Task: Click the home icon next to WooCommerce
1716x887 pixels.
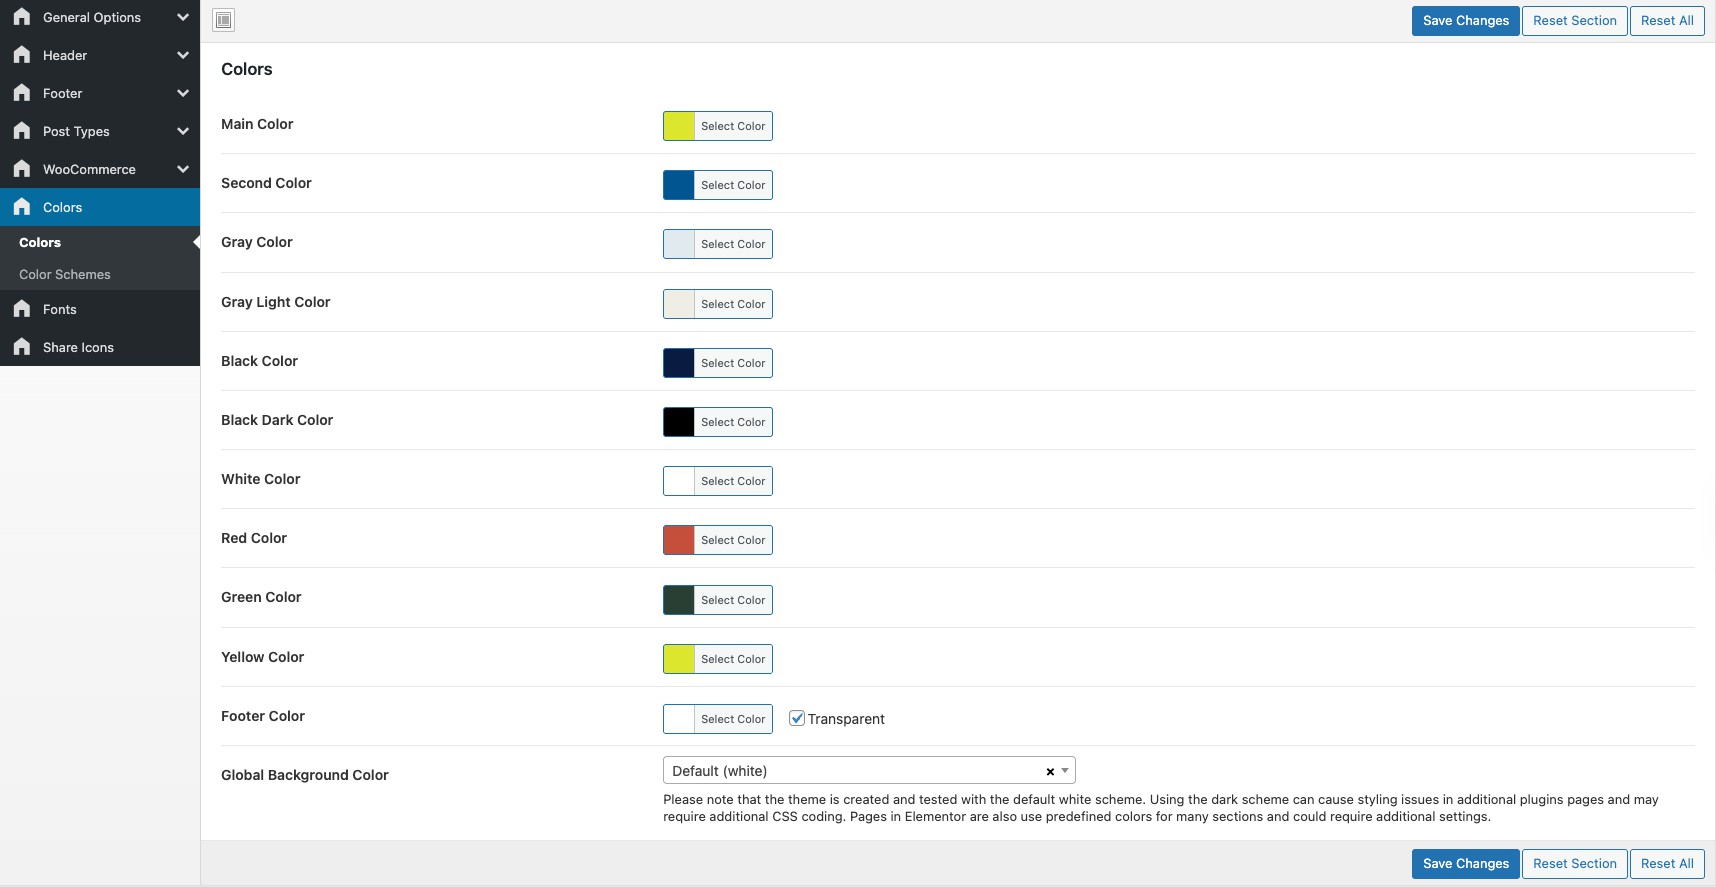Action: [x=22, y=169]
